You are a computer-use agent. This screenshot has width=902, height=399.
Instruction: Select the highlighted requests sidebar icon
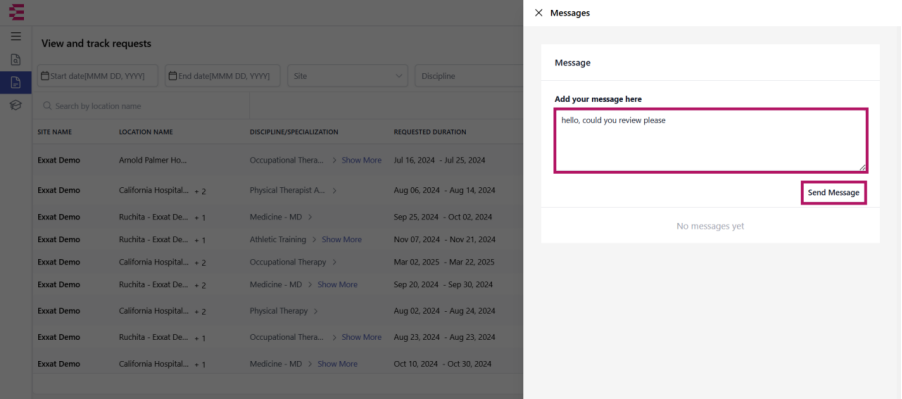16,82
